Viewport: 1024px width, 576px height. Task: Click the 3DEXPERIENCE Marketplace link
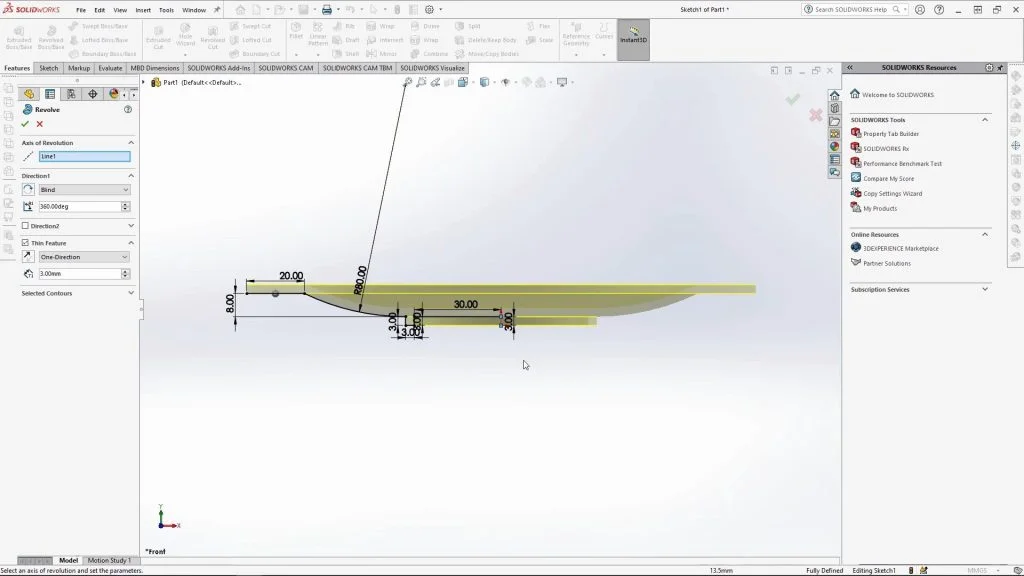tap(900, 248)
